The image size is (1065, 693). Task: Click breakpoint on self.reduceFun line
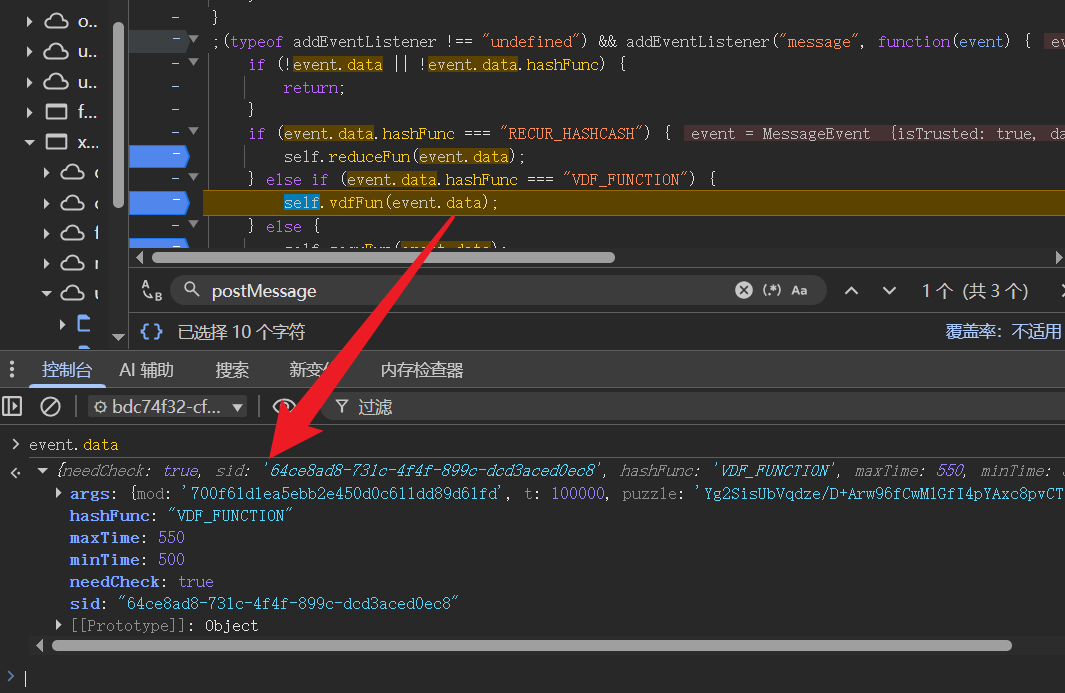158,156
